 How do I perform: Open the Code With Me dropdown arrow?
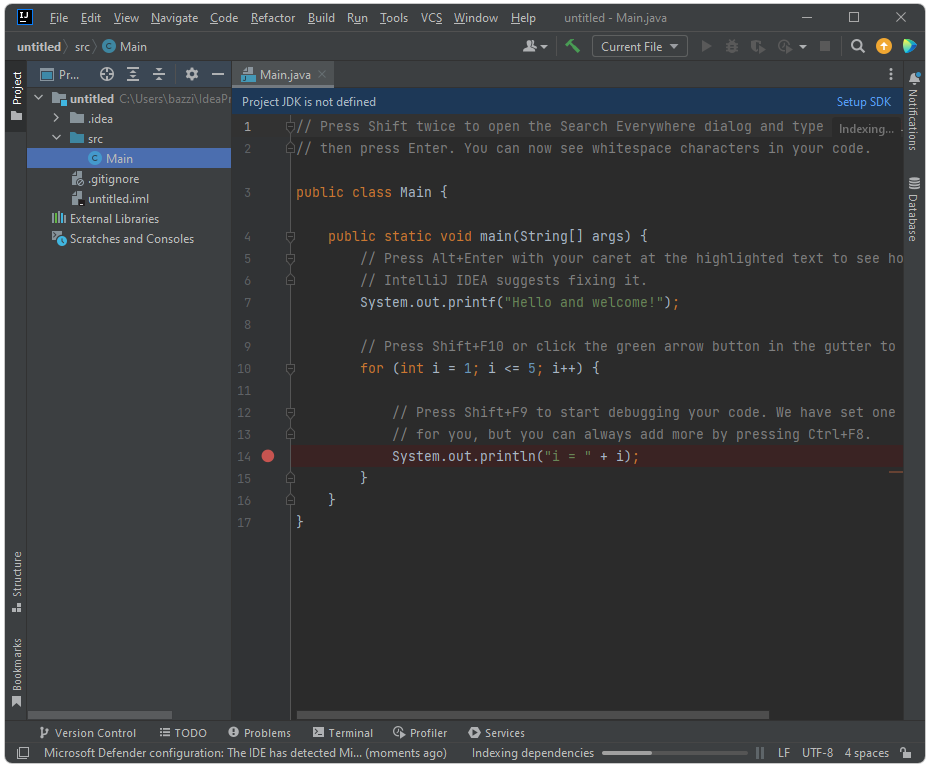click(544, 47)
